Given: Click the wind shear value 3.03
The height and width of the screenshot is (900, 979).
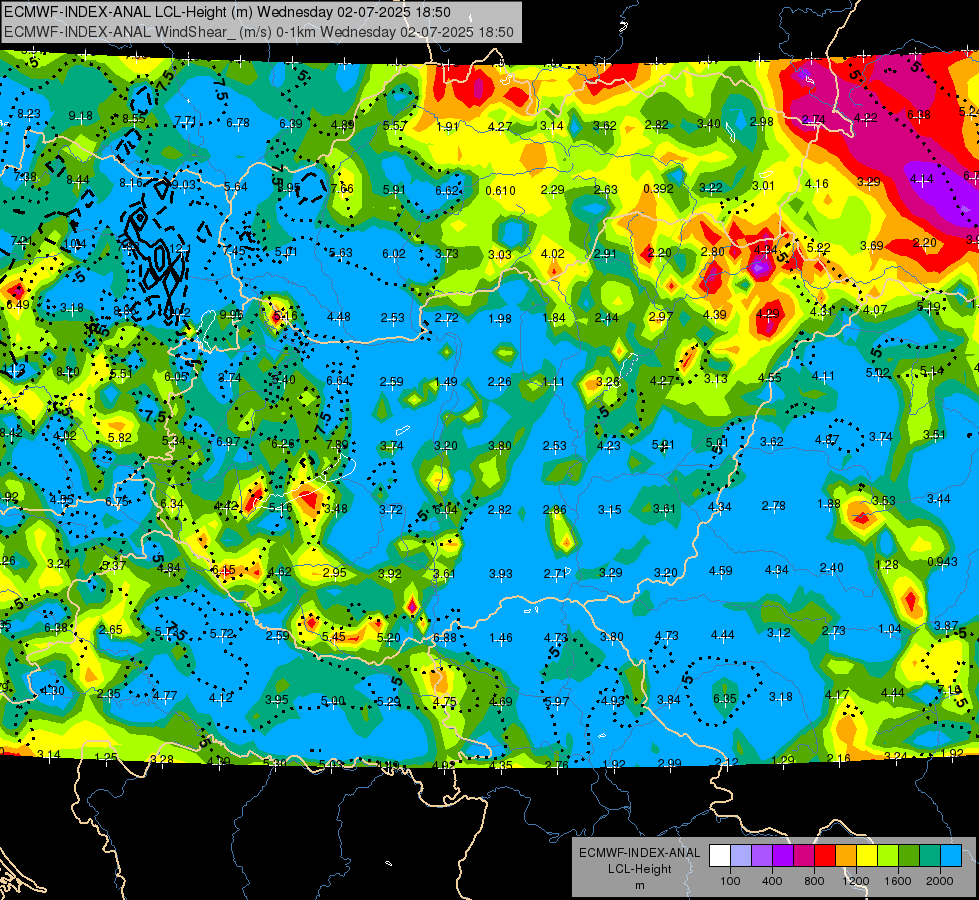Looking at the screenshot, I should point(499,255).
